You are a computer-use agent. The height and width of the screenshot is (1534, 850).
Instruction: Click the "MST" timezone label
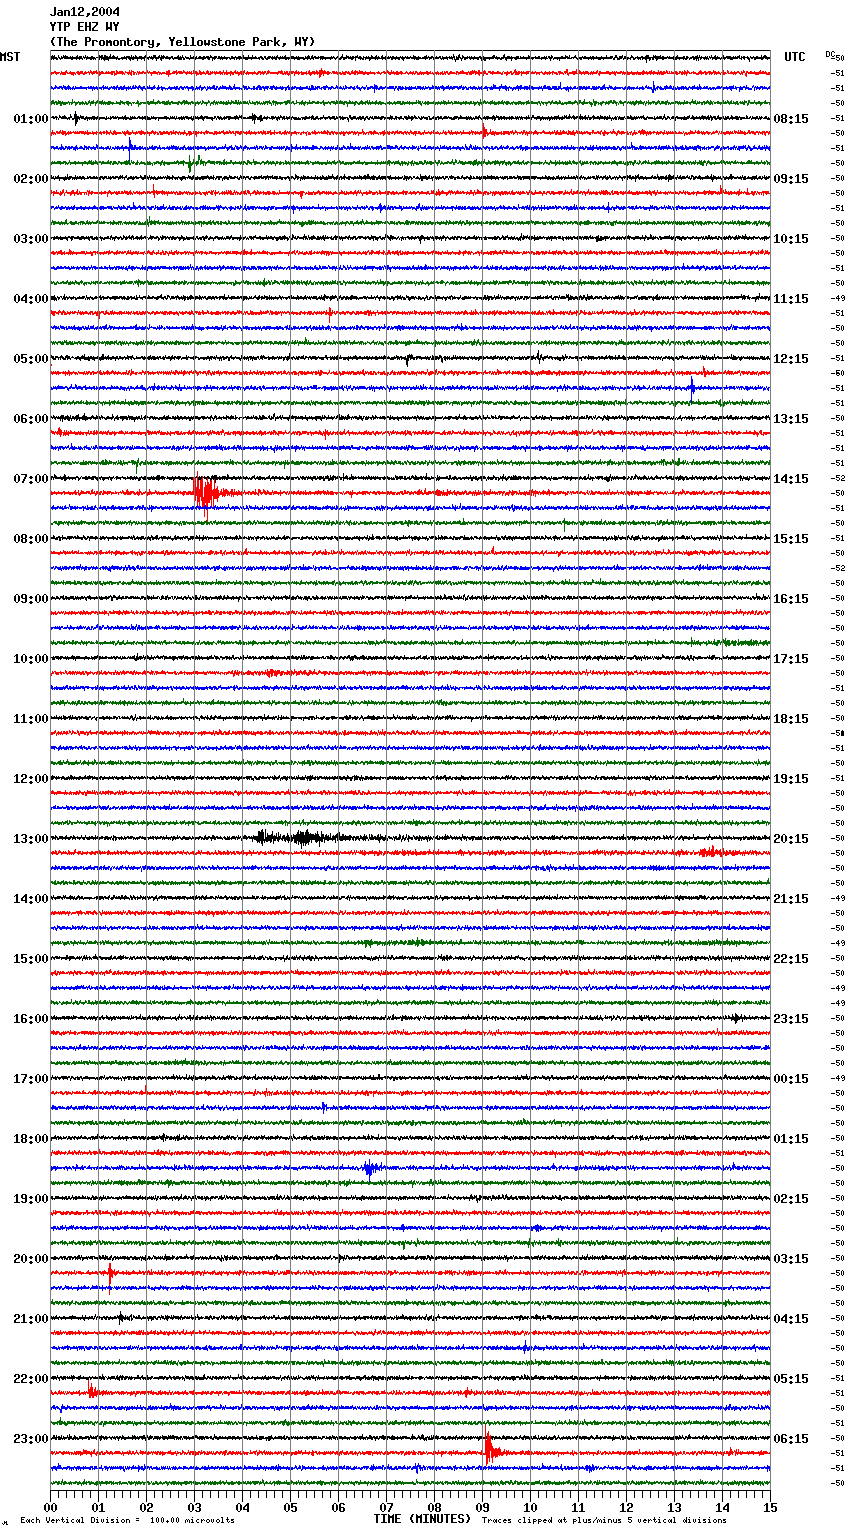10,57
